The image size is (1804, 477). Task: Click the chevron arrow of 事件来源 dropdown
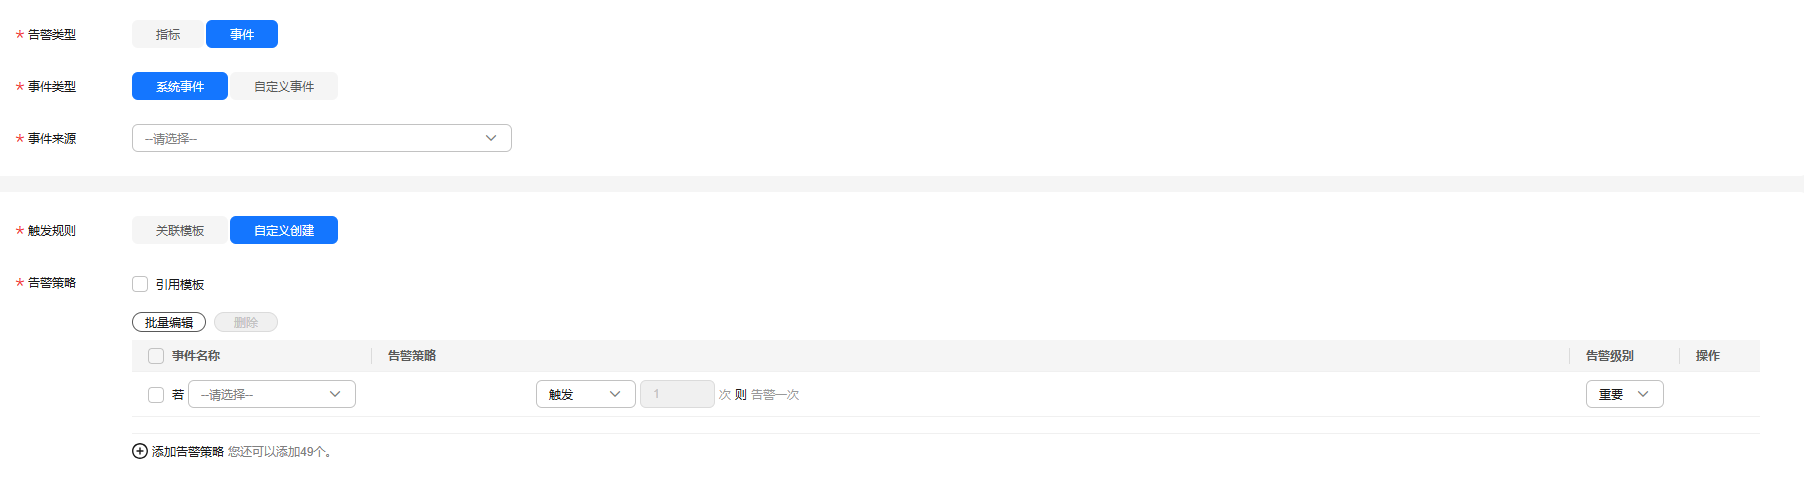(491, 138)
